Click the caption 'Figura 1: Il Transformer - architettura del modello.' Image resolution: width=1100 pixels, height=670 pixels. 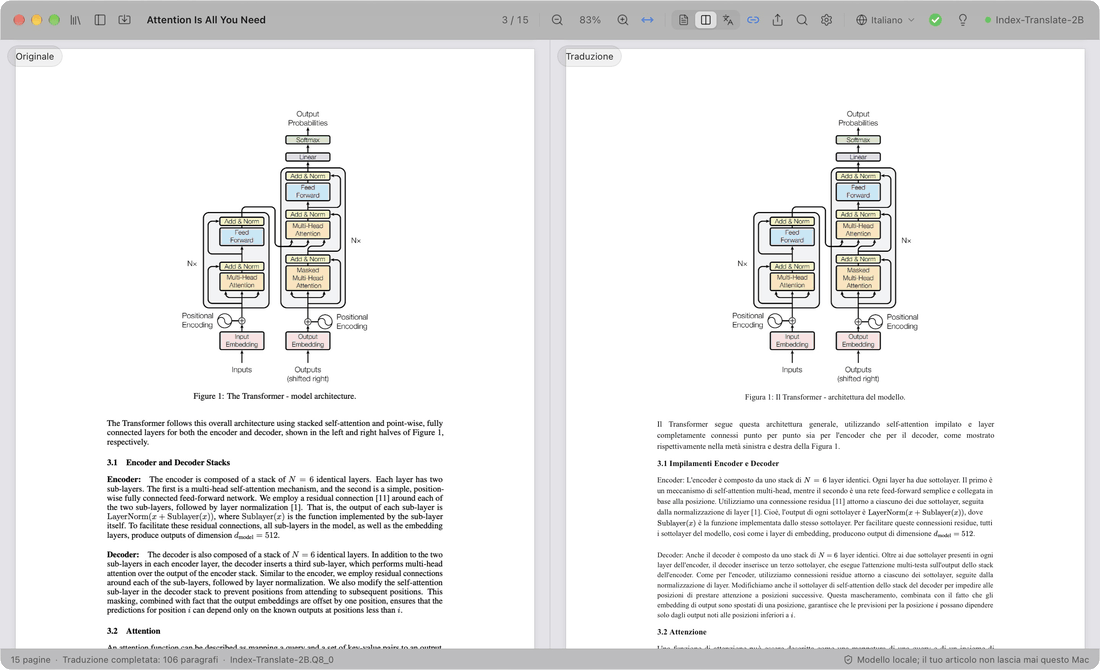point(825,397)
